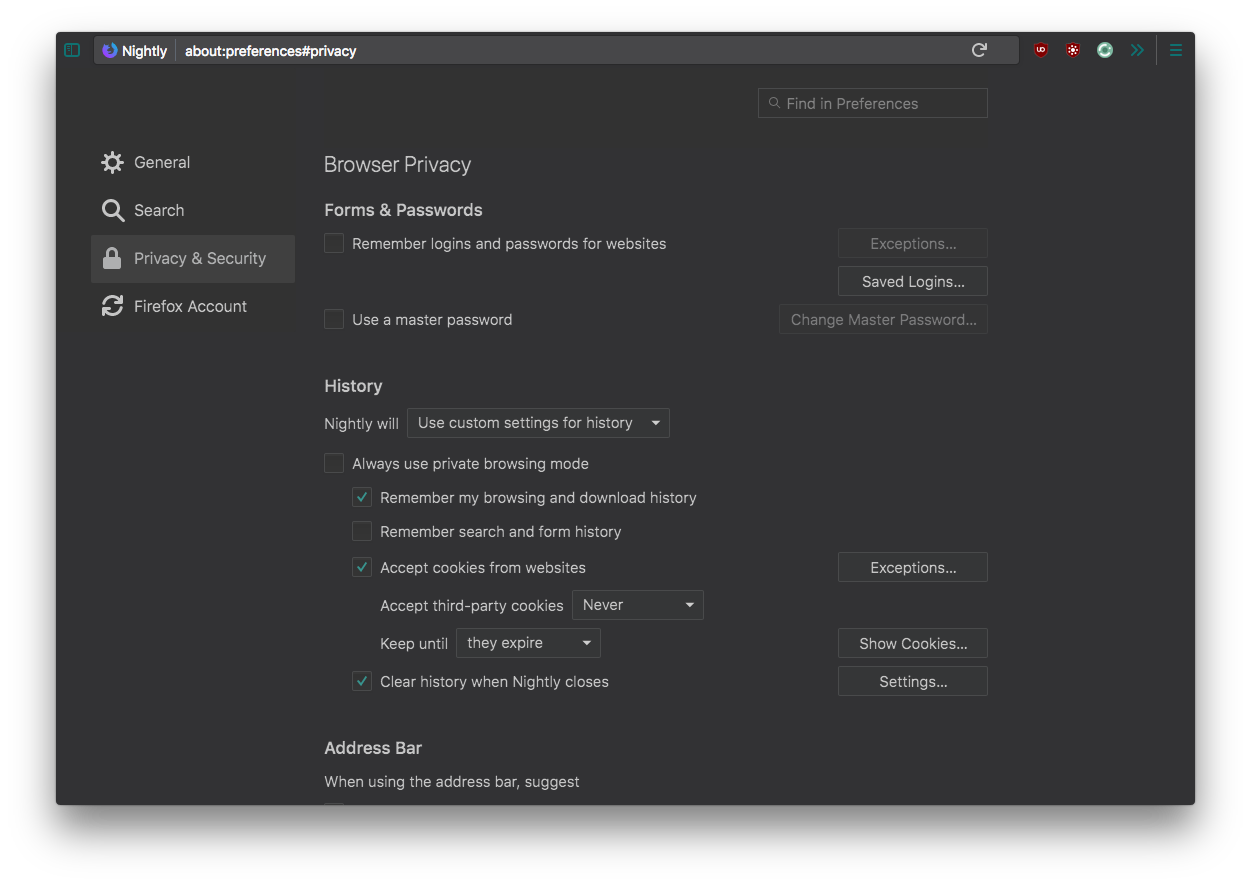Go to Firefox Account preferences

coord(193,306)
